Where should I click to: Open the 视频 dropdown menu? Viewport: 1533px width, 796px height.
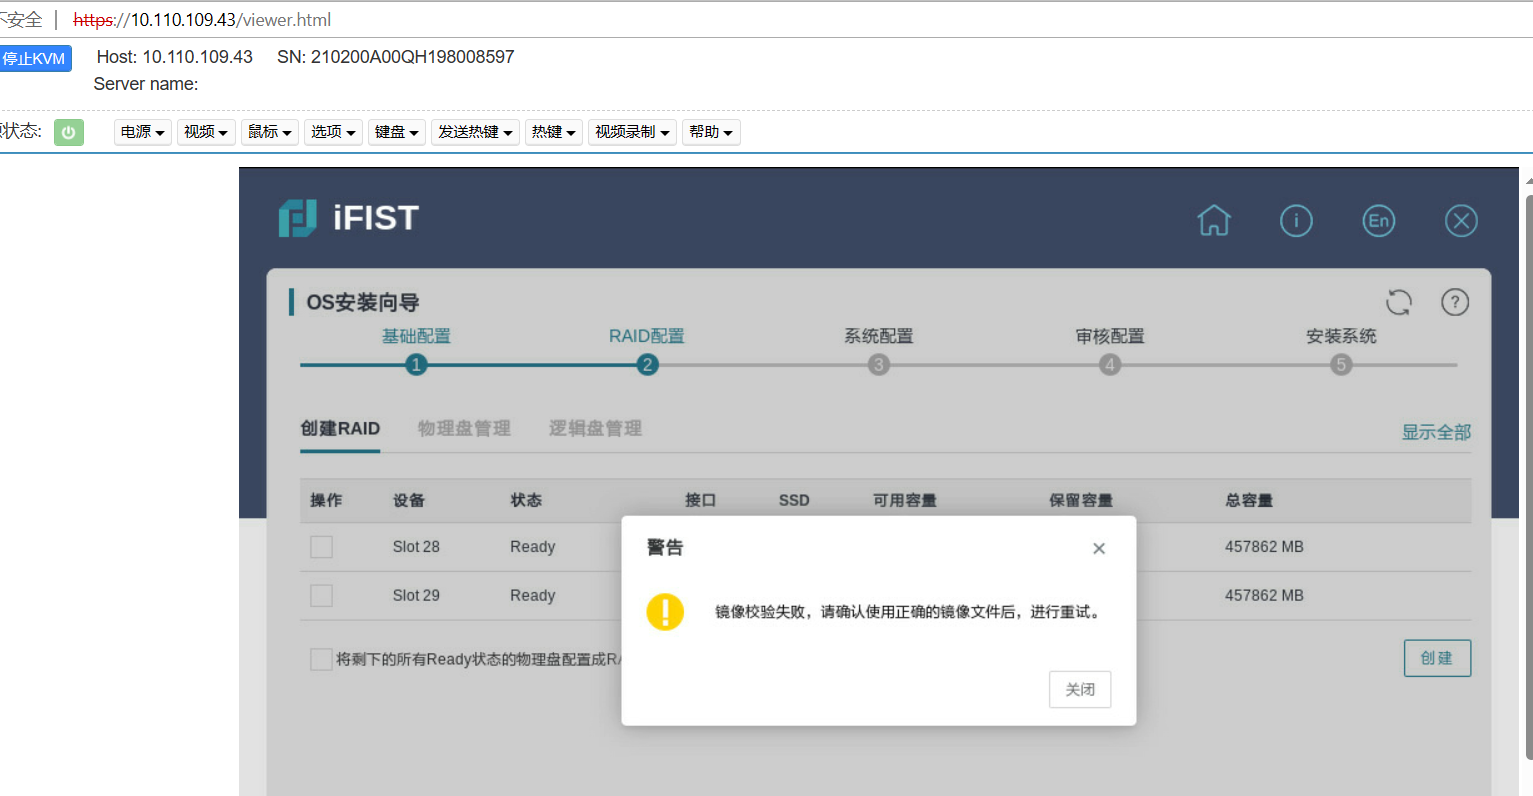coord(206,132)
